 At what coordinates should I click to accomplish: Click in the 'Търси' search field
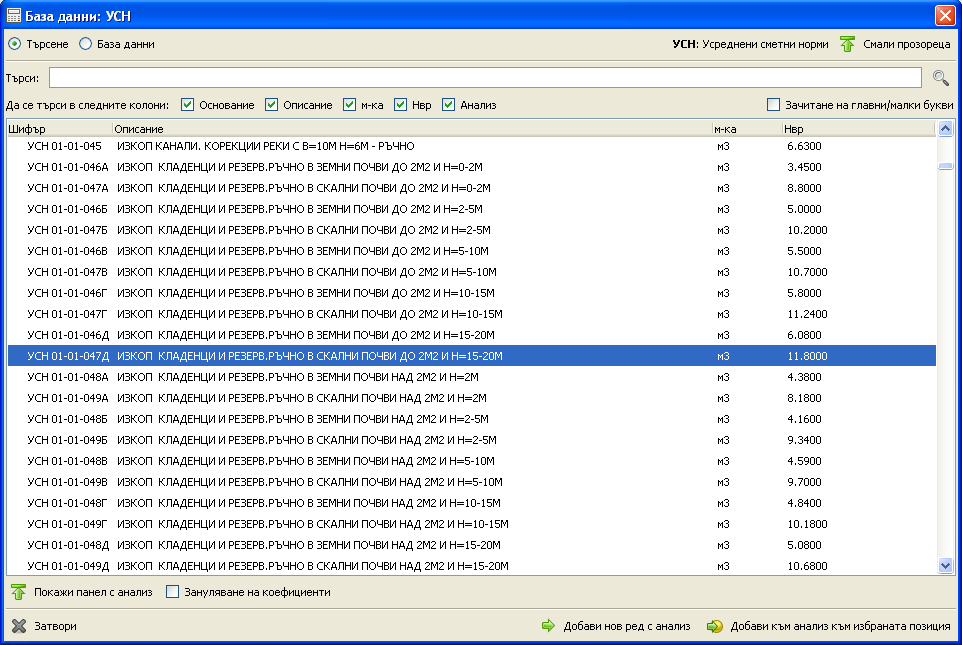point(485,78)
